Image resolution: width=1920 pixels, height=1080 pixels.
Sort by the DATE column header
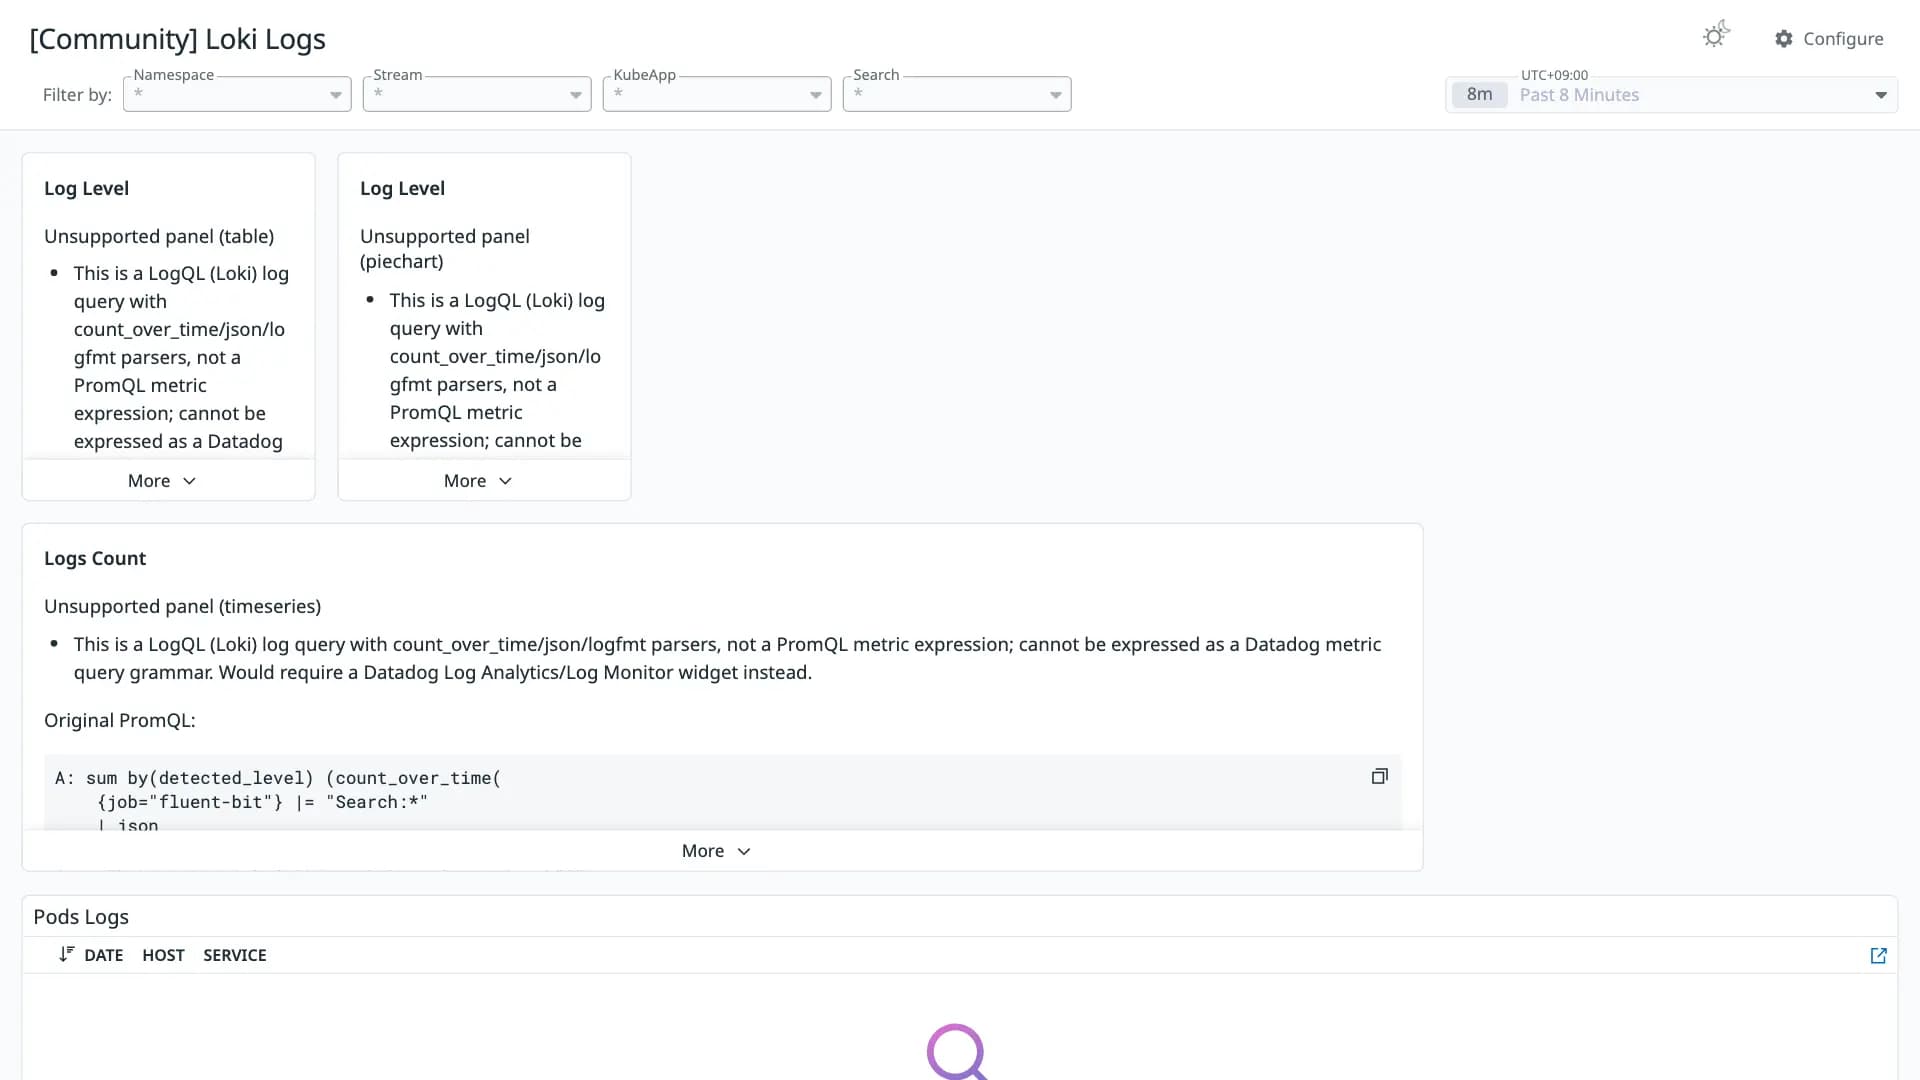[104, 955]
